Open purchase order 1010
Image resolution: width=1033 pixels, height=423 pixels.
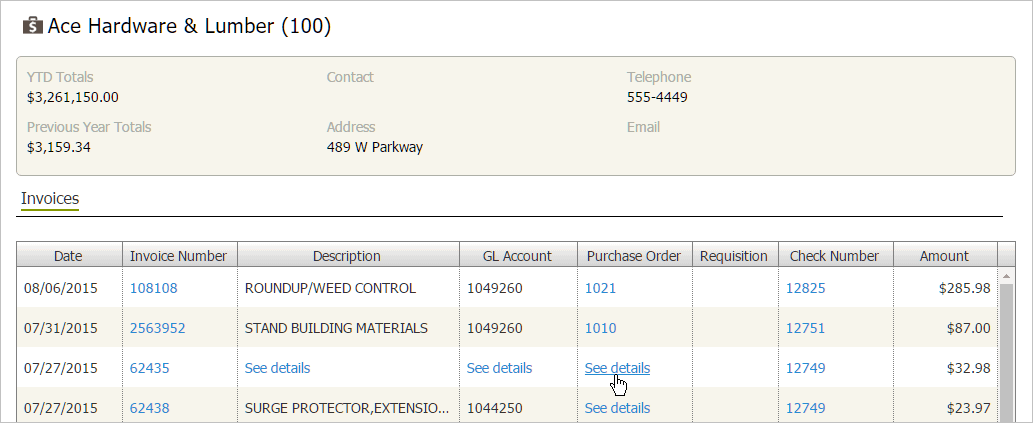coord(600,328)
